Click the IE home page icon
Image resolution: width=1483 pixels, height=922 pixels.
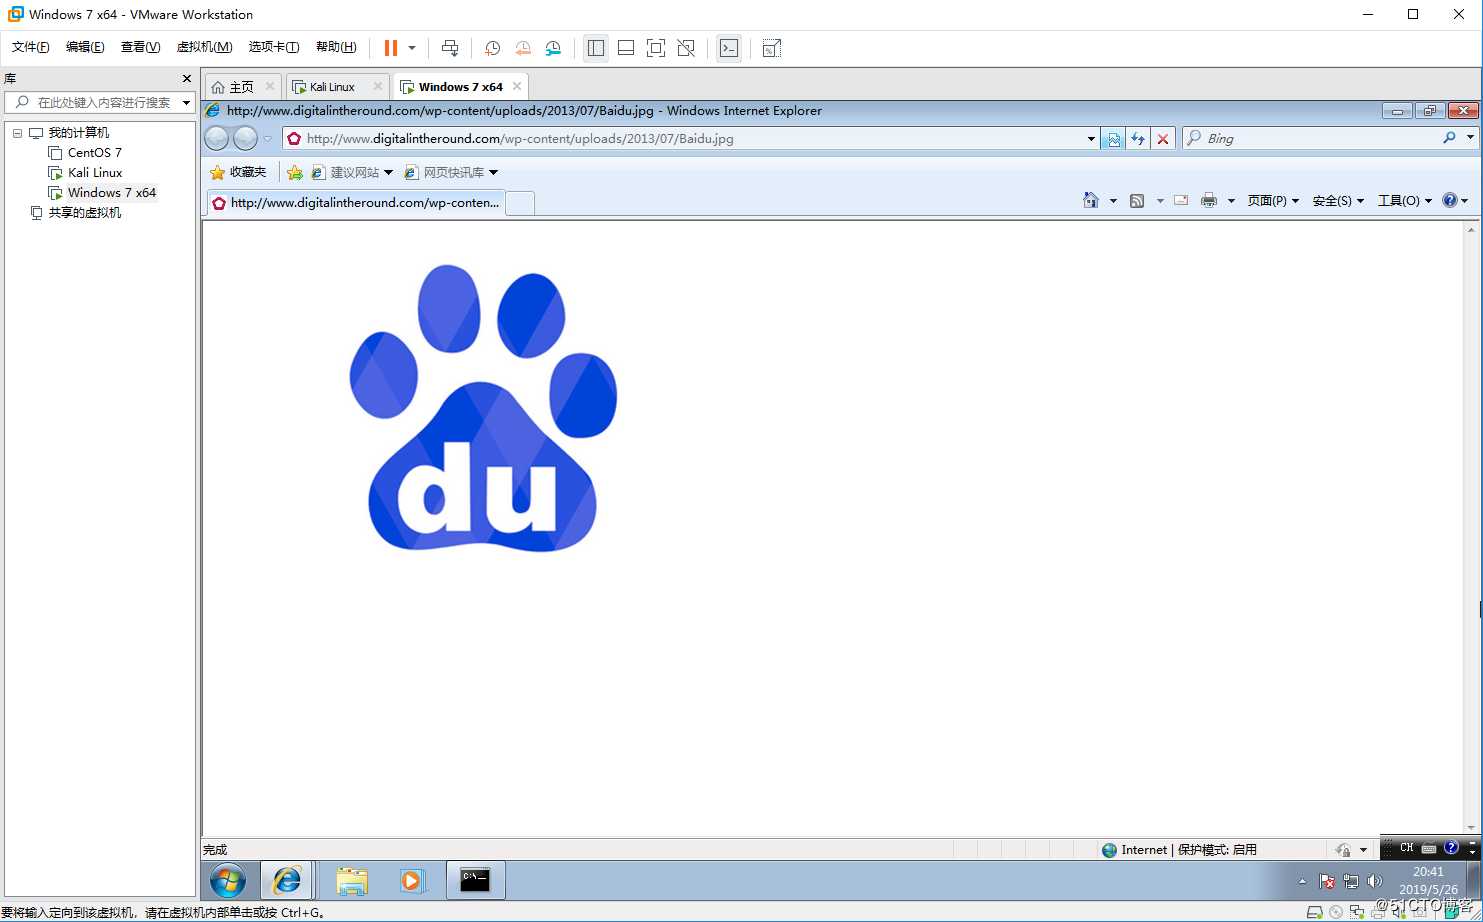click(x=1091, y=200)
